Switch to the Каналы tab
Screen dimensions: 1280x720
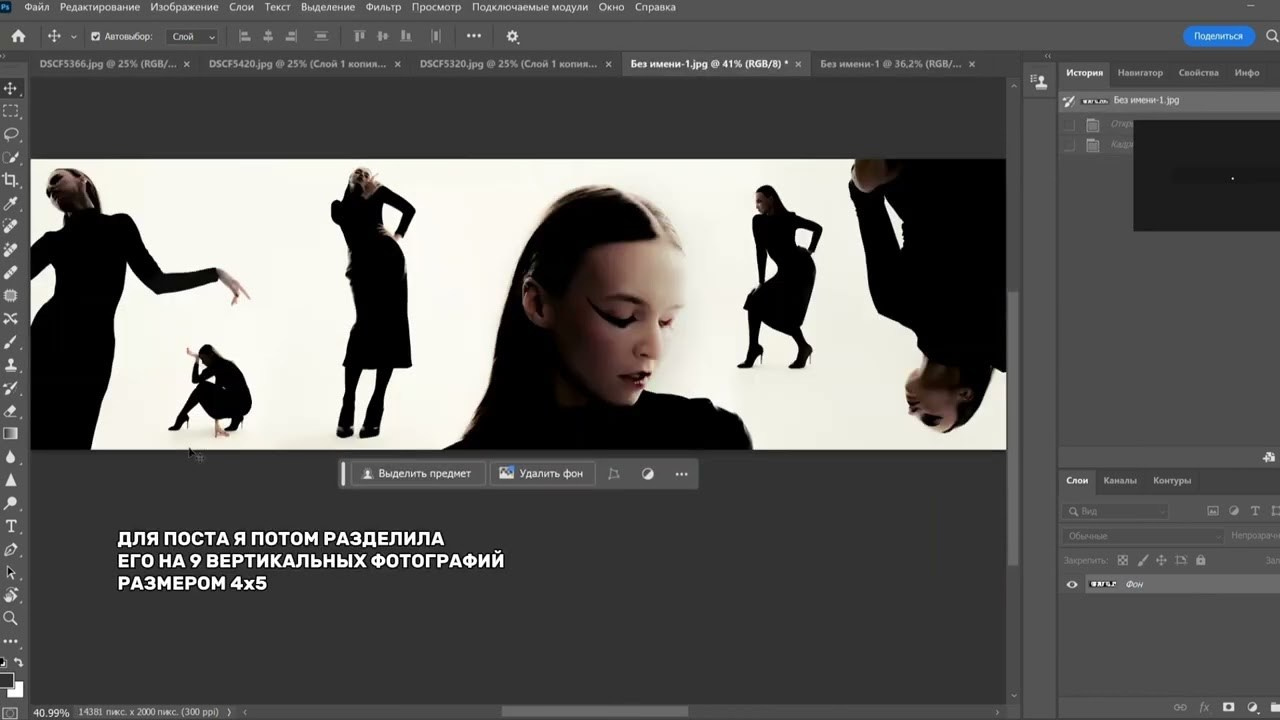(1119, 480)
